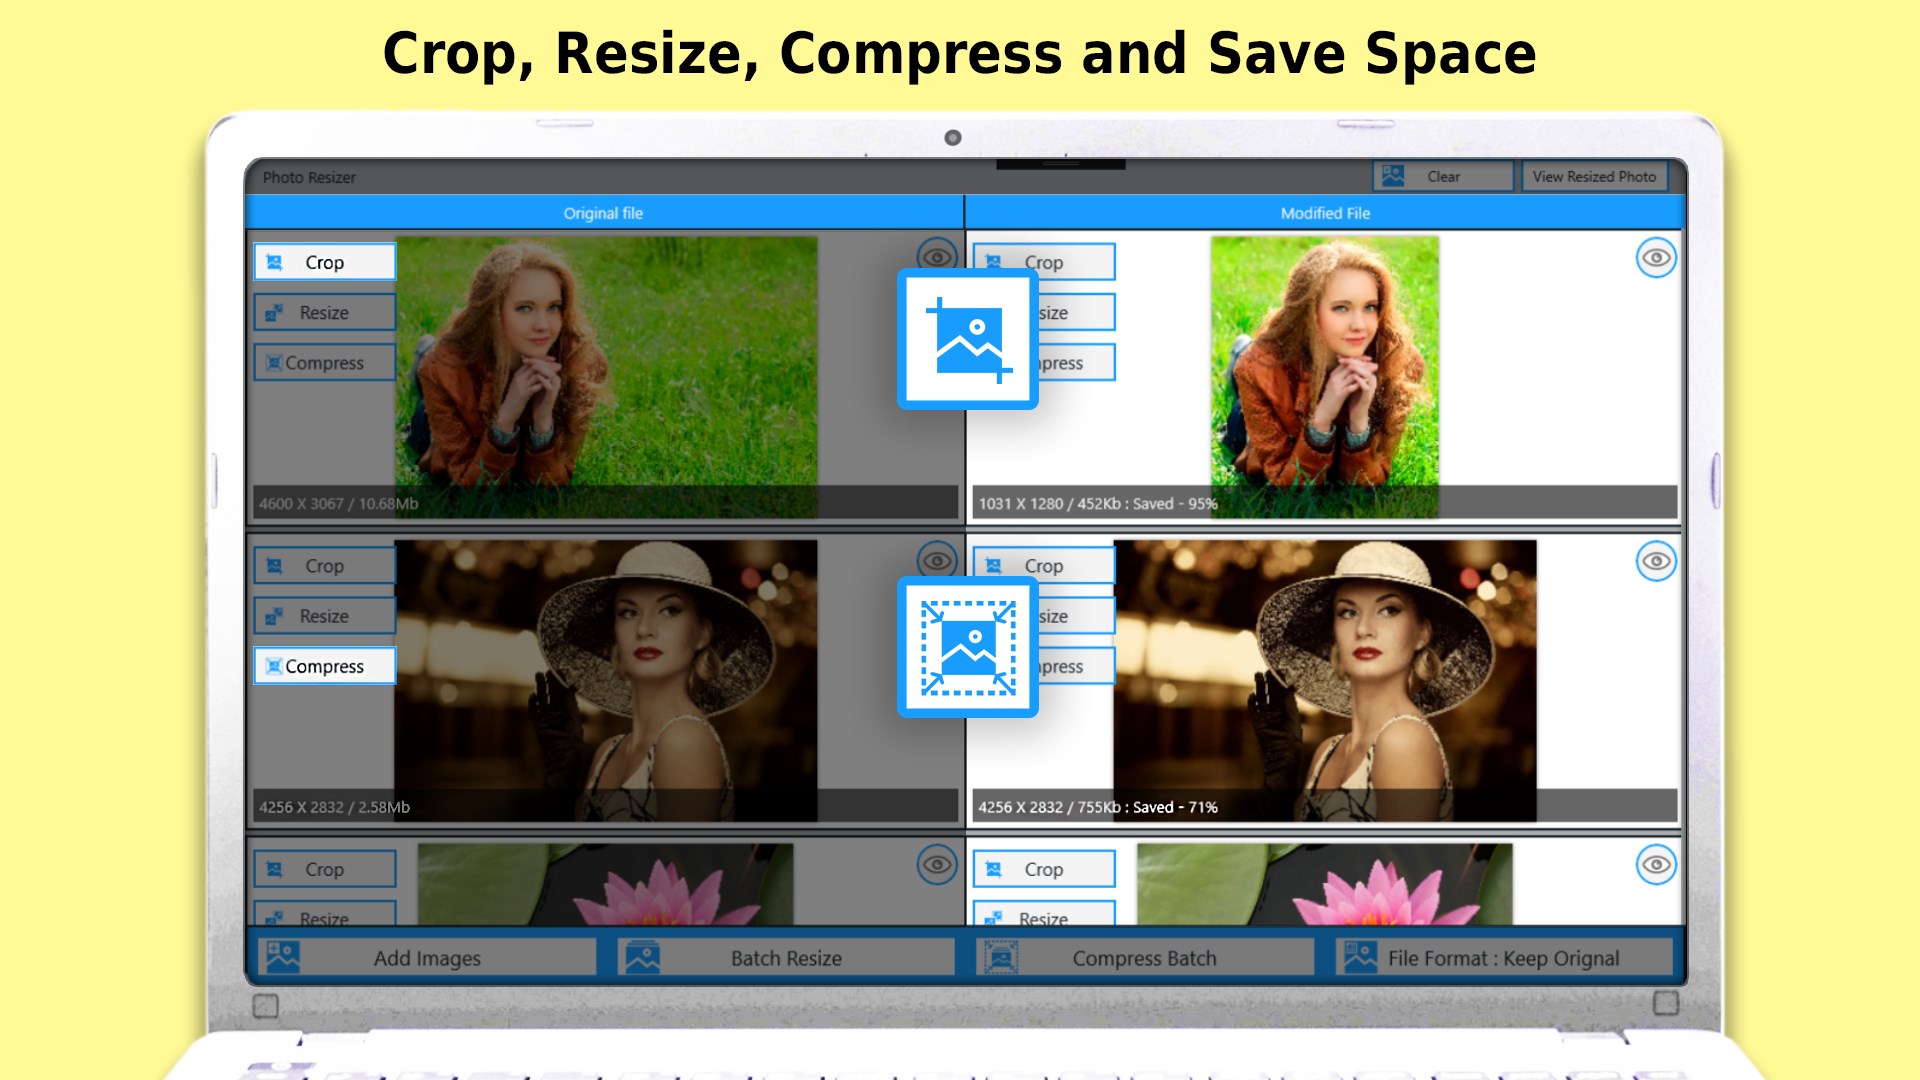This screenshot has width=1920, height=1080.
Task: Toggle eye preview on first original photo
Action: (x=936, y=257)
